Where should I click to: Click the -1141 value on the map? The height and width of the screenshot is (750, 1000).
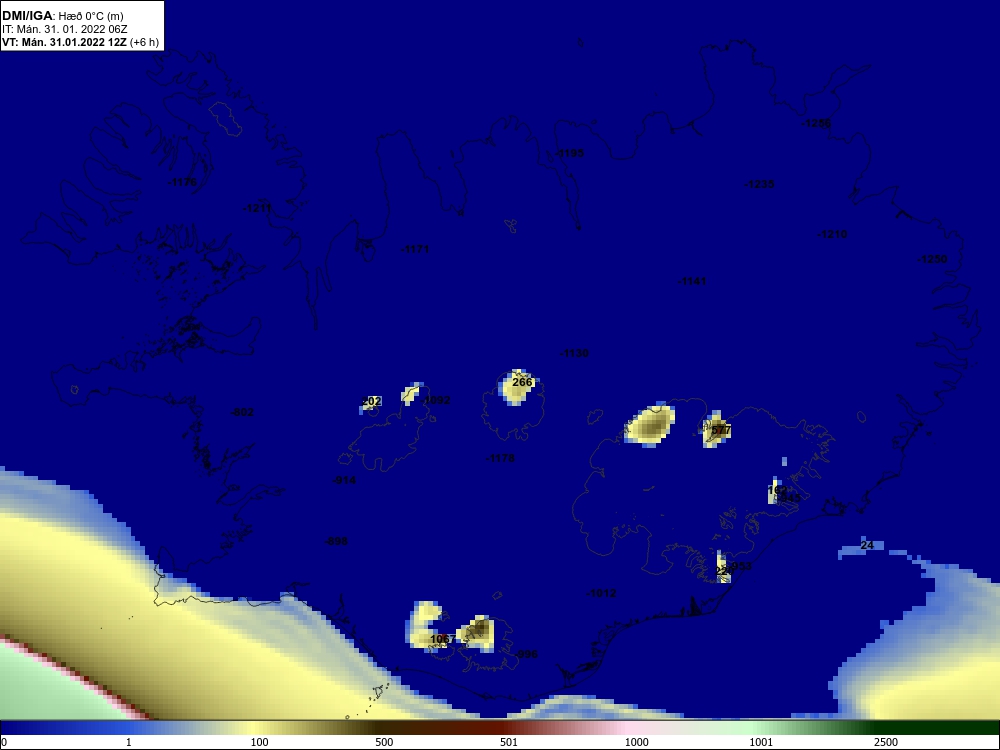tap(693, 281)
